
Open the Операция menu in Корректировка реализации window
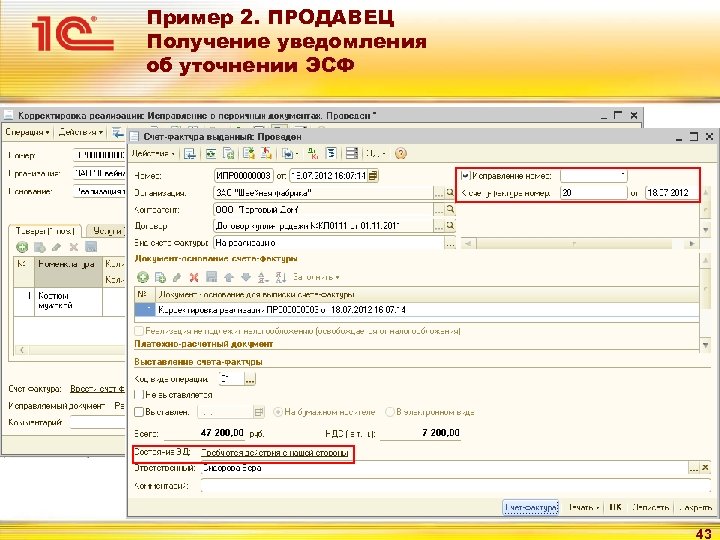pos(28,132)
